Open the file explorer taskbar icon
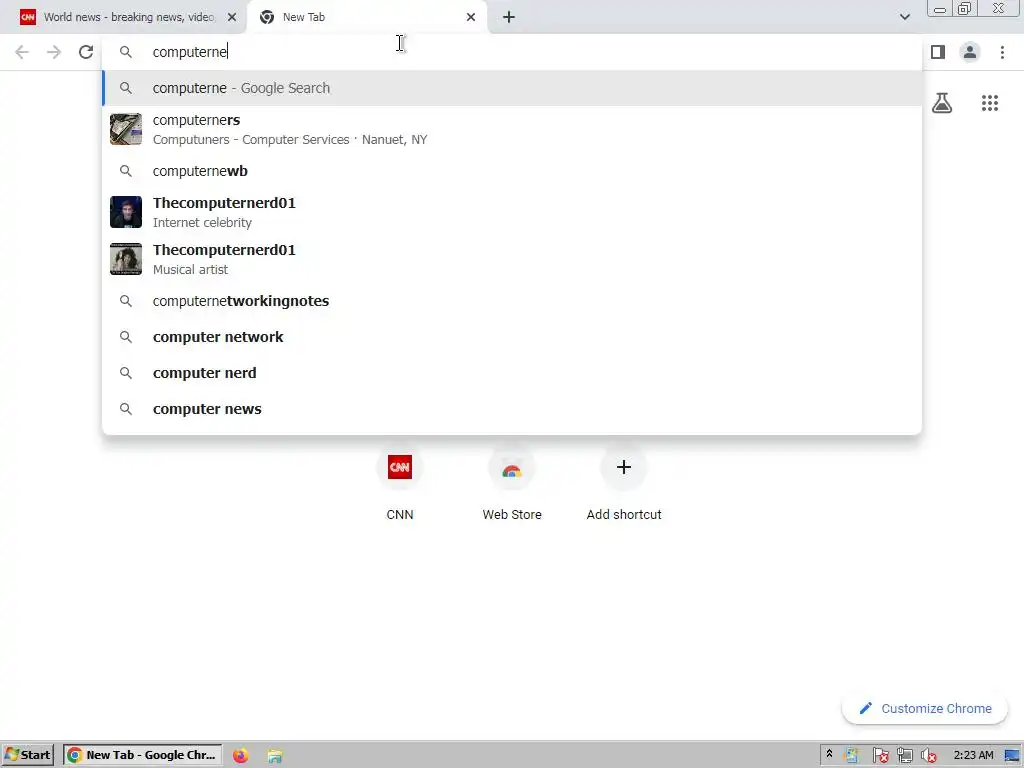Viewport: 1024px width, 768px height. coord(275,756)
